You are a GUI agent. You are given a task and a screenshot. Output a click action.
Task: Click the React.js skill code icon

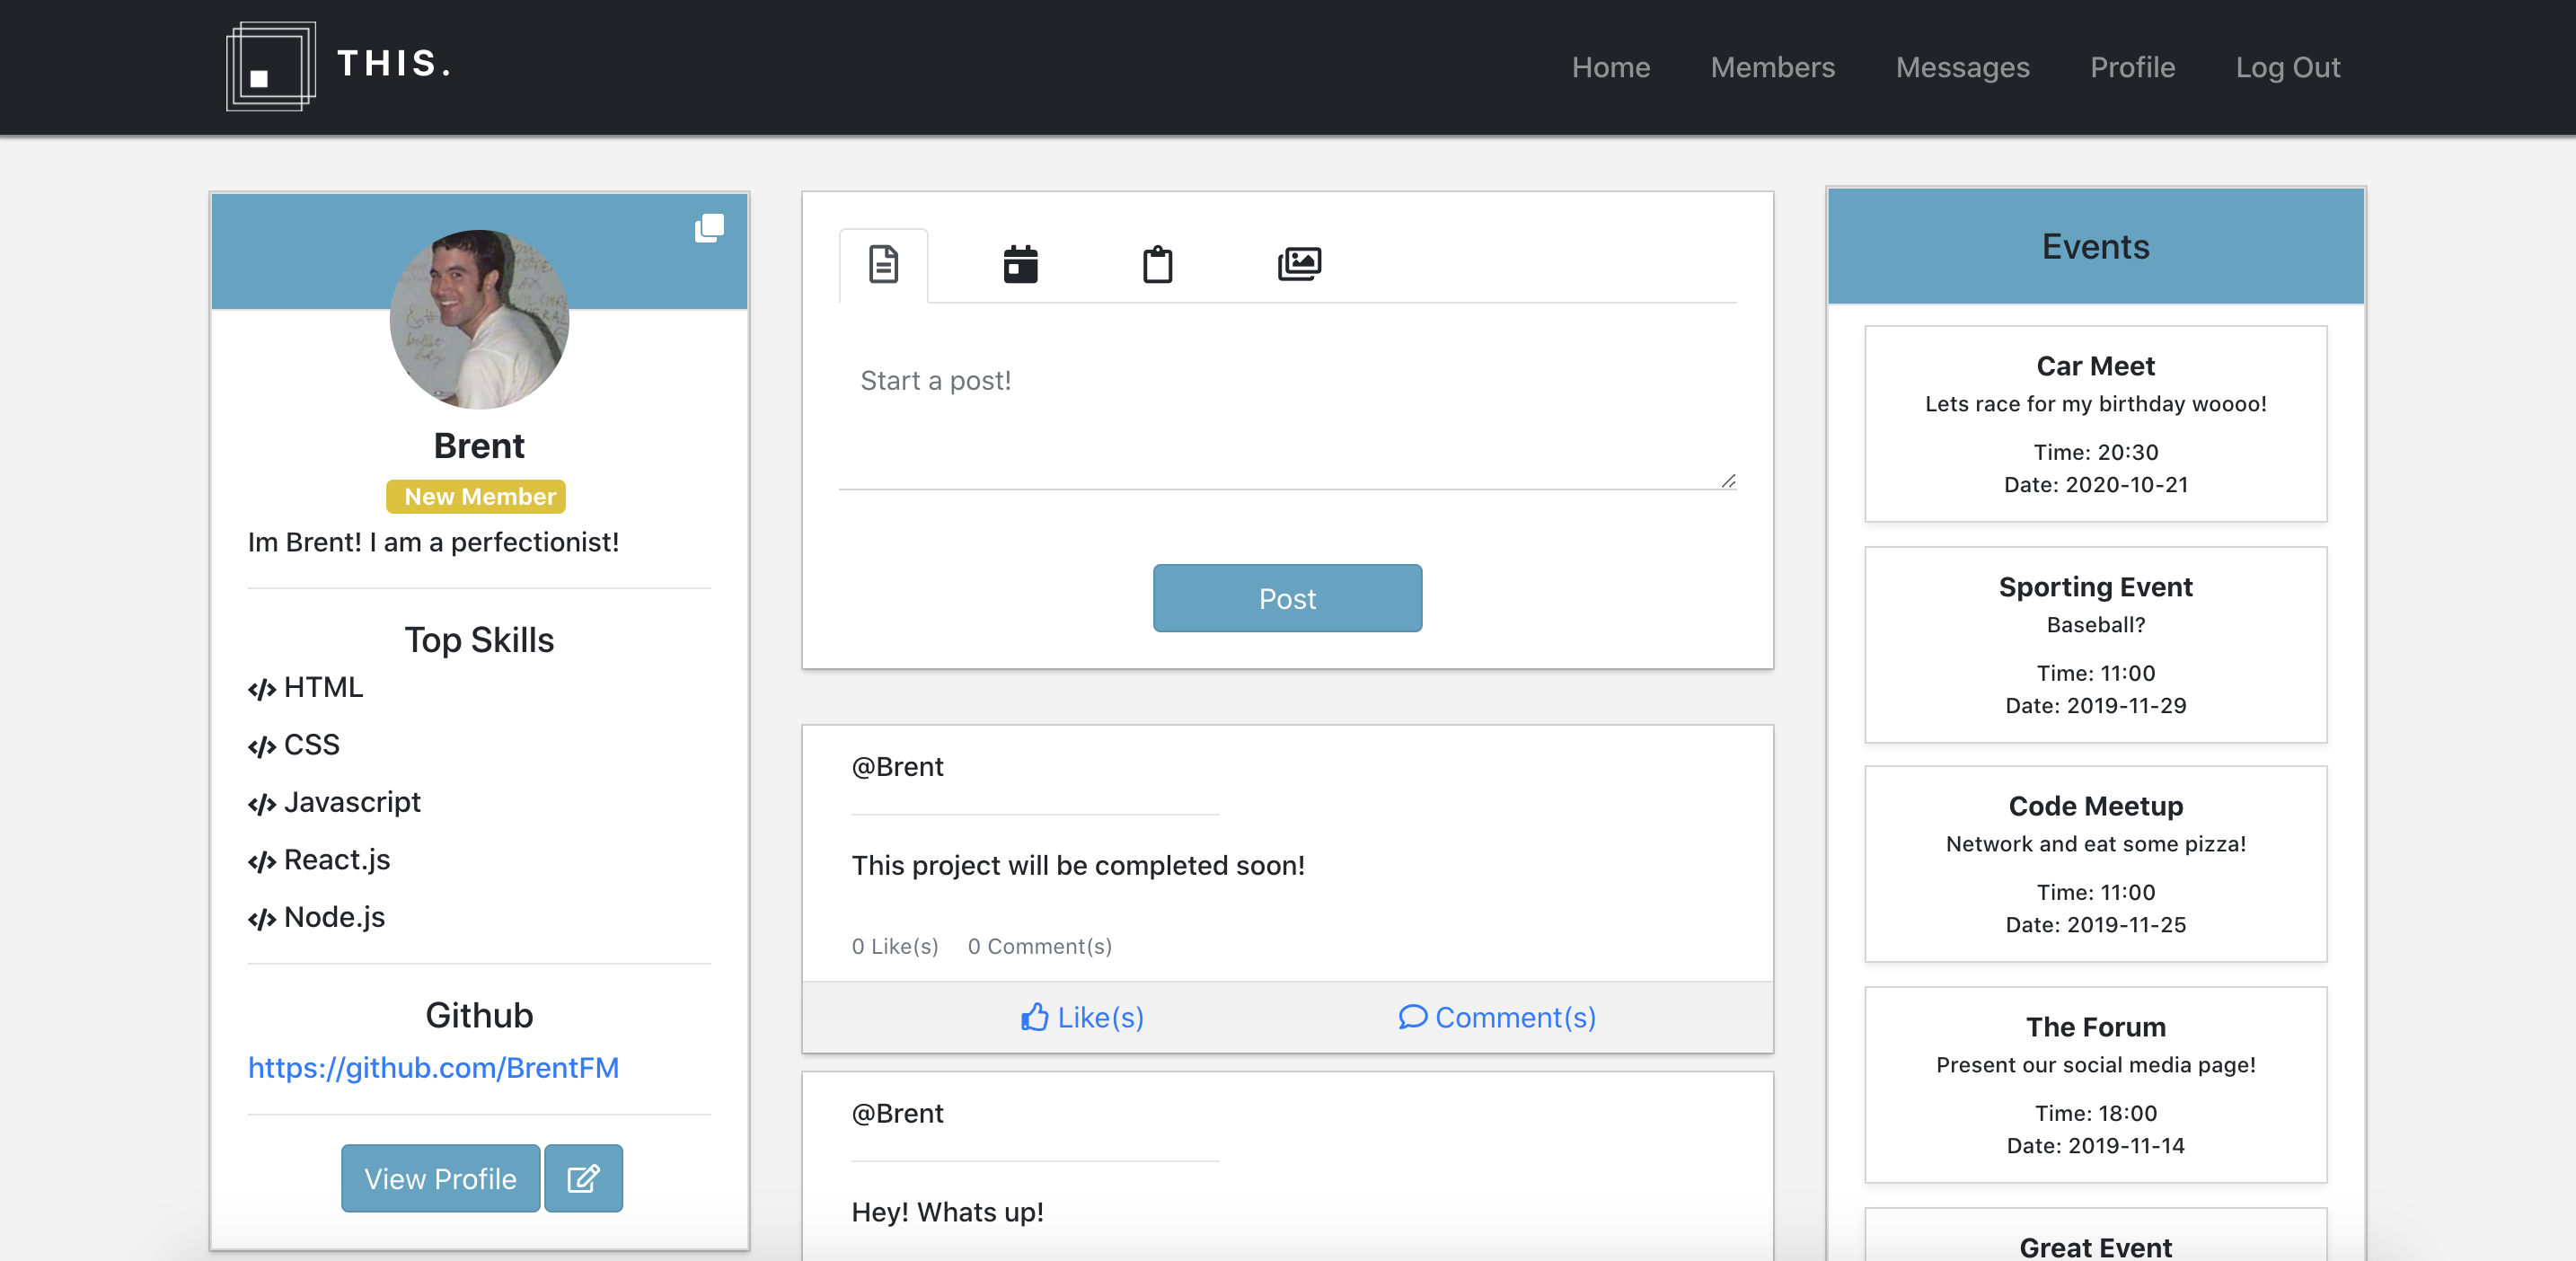pyautogui.click(x=262, y=861)
